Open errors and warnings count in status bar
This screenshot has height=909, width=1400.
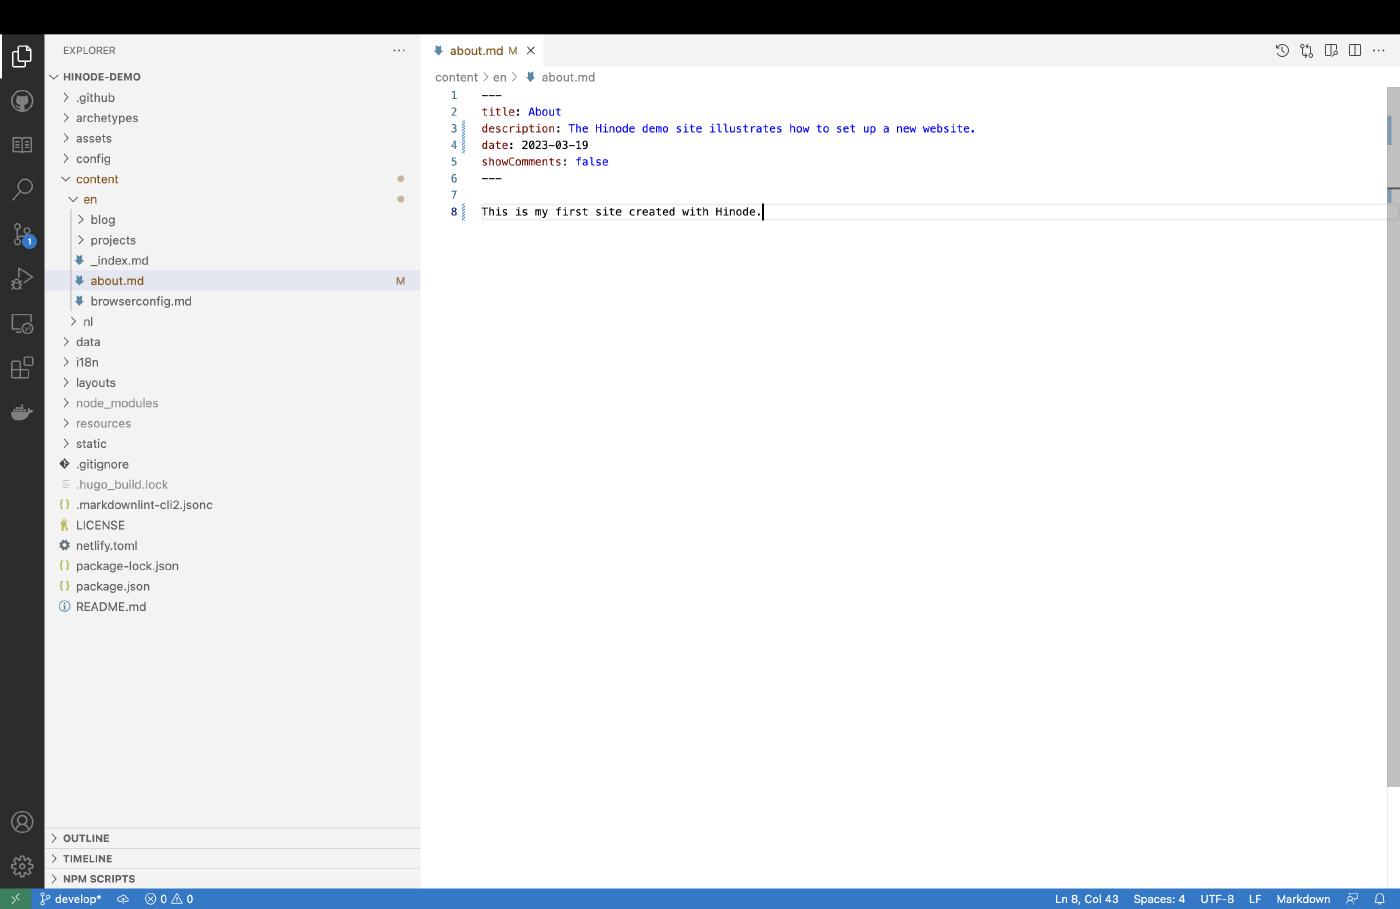[x=169, y=899]
